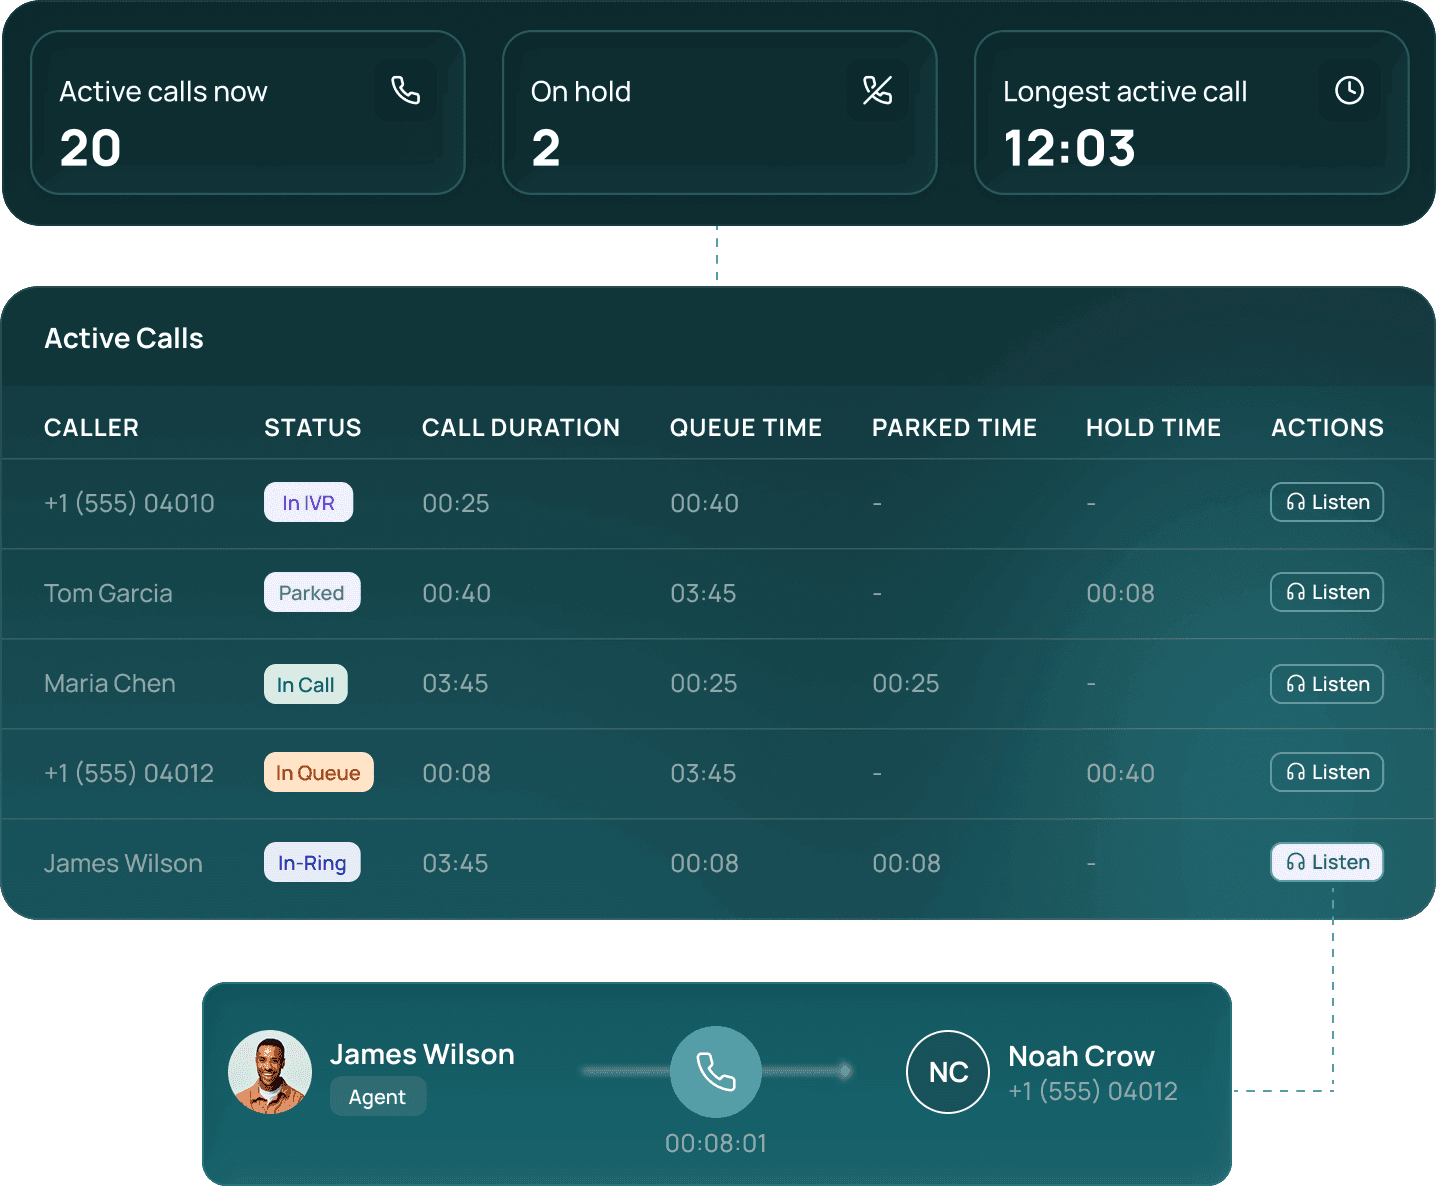Click the In Queue status badge
Image resolution: width=1436 pixels, height=1186 pixels.
318,772
